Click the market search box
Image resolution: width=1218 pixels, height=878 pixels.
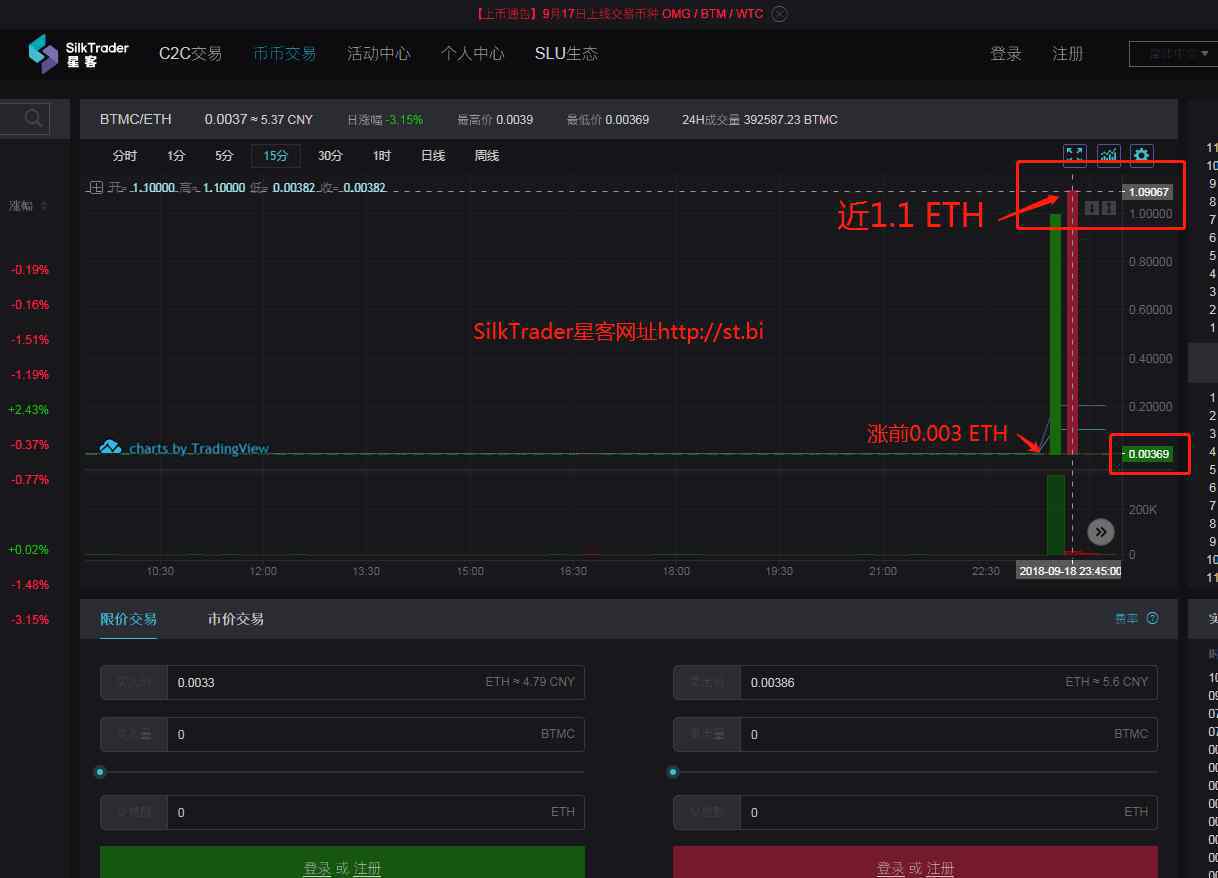[x=25, y=119]
